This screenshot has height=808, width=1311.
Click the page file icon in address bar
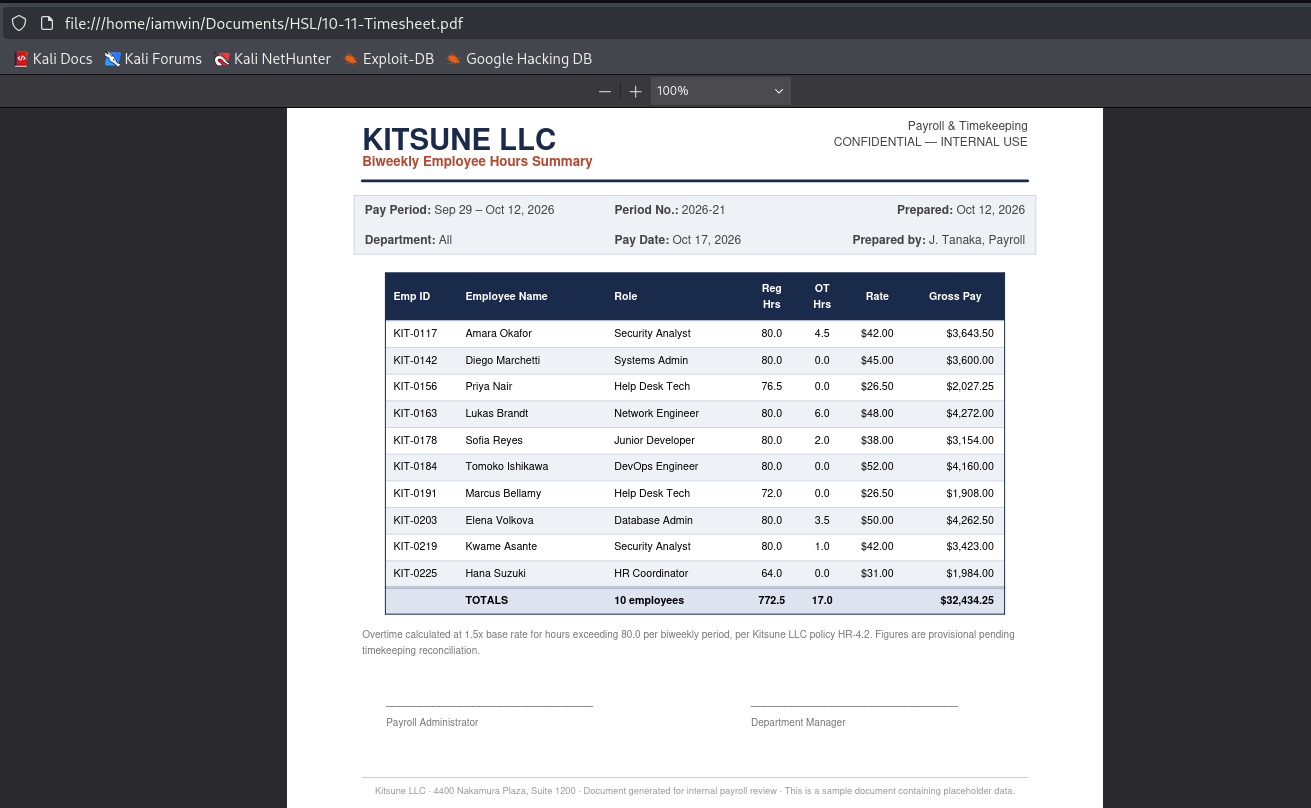[47, 23]
